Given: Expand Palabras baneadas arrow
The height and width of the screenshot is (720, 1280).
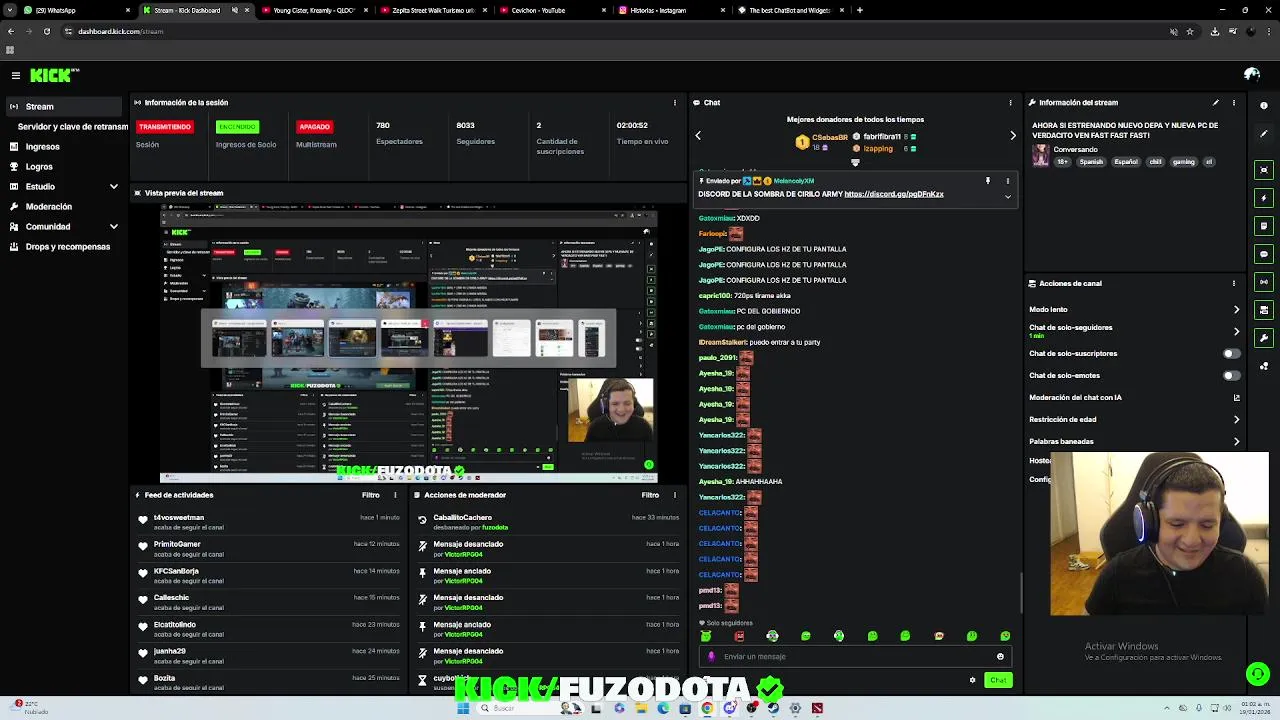Looking at the screenshot, I should [x=1236, y=441].
